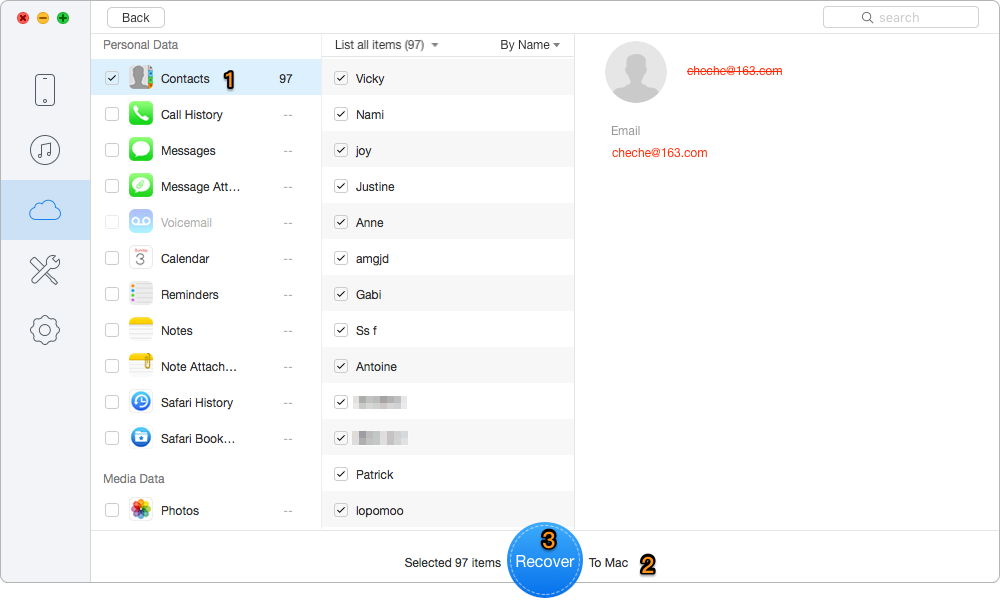Click the struck-through email contact title

734,71
